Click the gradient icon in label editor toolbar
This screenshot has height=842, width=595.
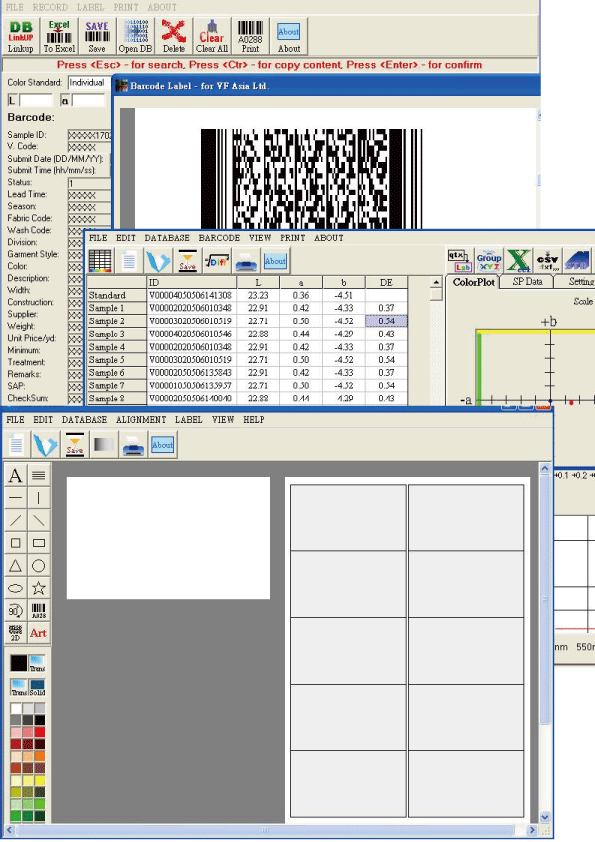click(104, 445)
